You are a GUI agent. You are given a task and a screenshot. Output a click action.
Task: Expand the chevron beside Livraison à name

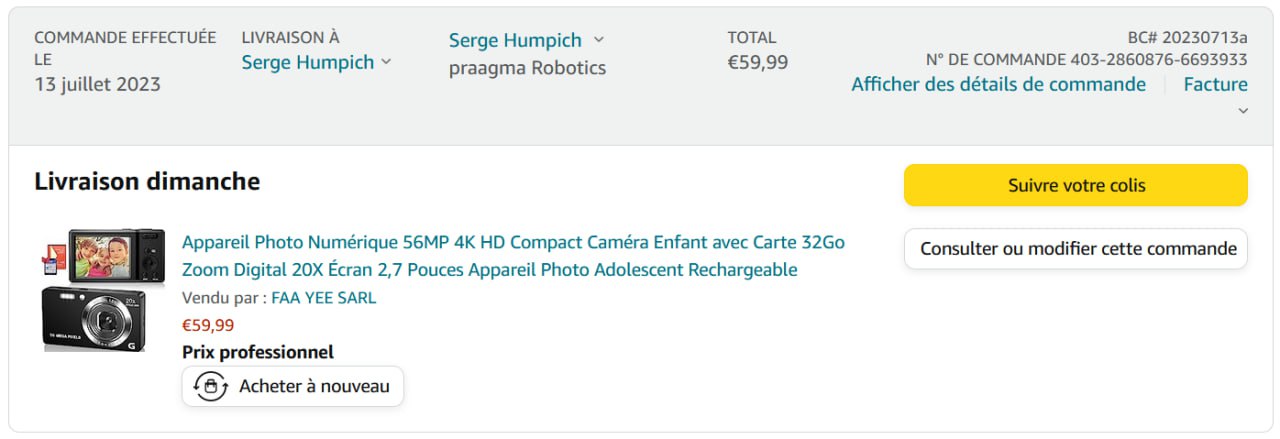click(x=387, y=62)
